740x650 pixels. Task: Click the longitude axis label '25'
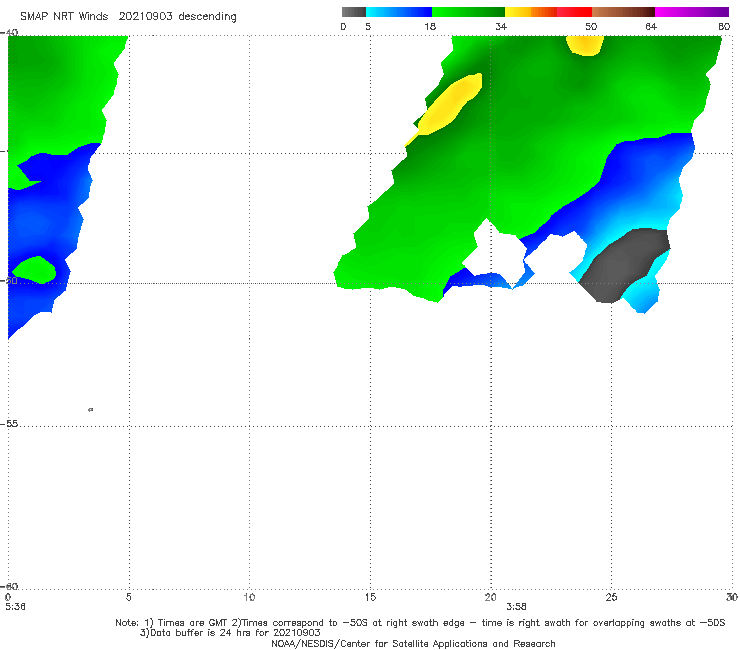[611, 598]
